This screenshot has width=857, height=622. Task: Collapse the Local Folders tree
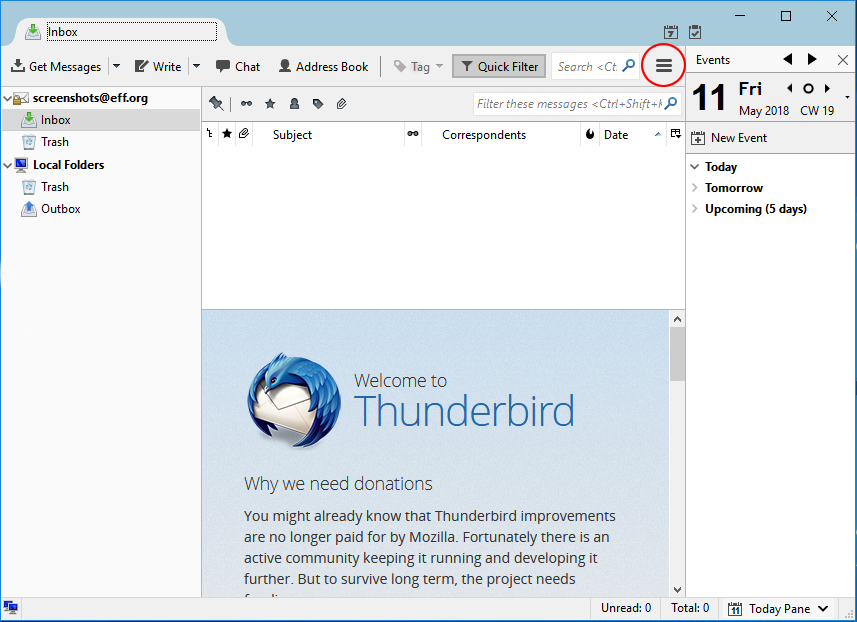(7, 165)
